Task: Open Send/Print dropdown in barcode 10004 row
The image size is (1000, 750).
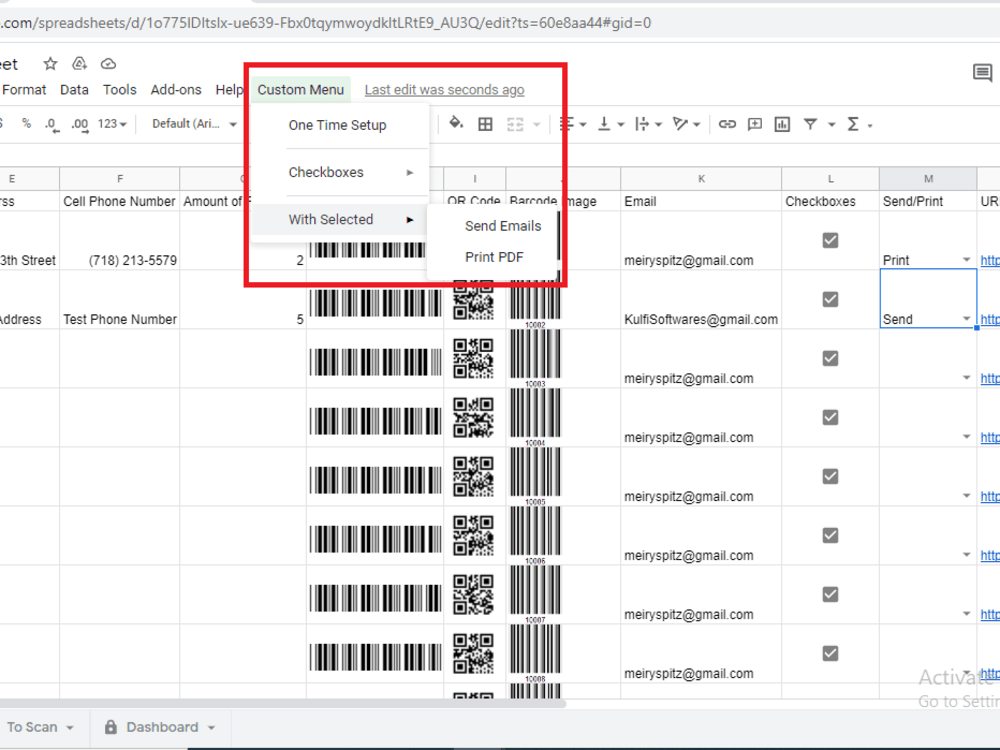Action: coord(967,436)
